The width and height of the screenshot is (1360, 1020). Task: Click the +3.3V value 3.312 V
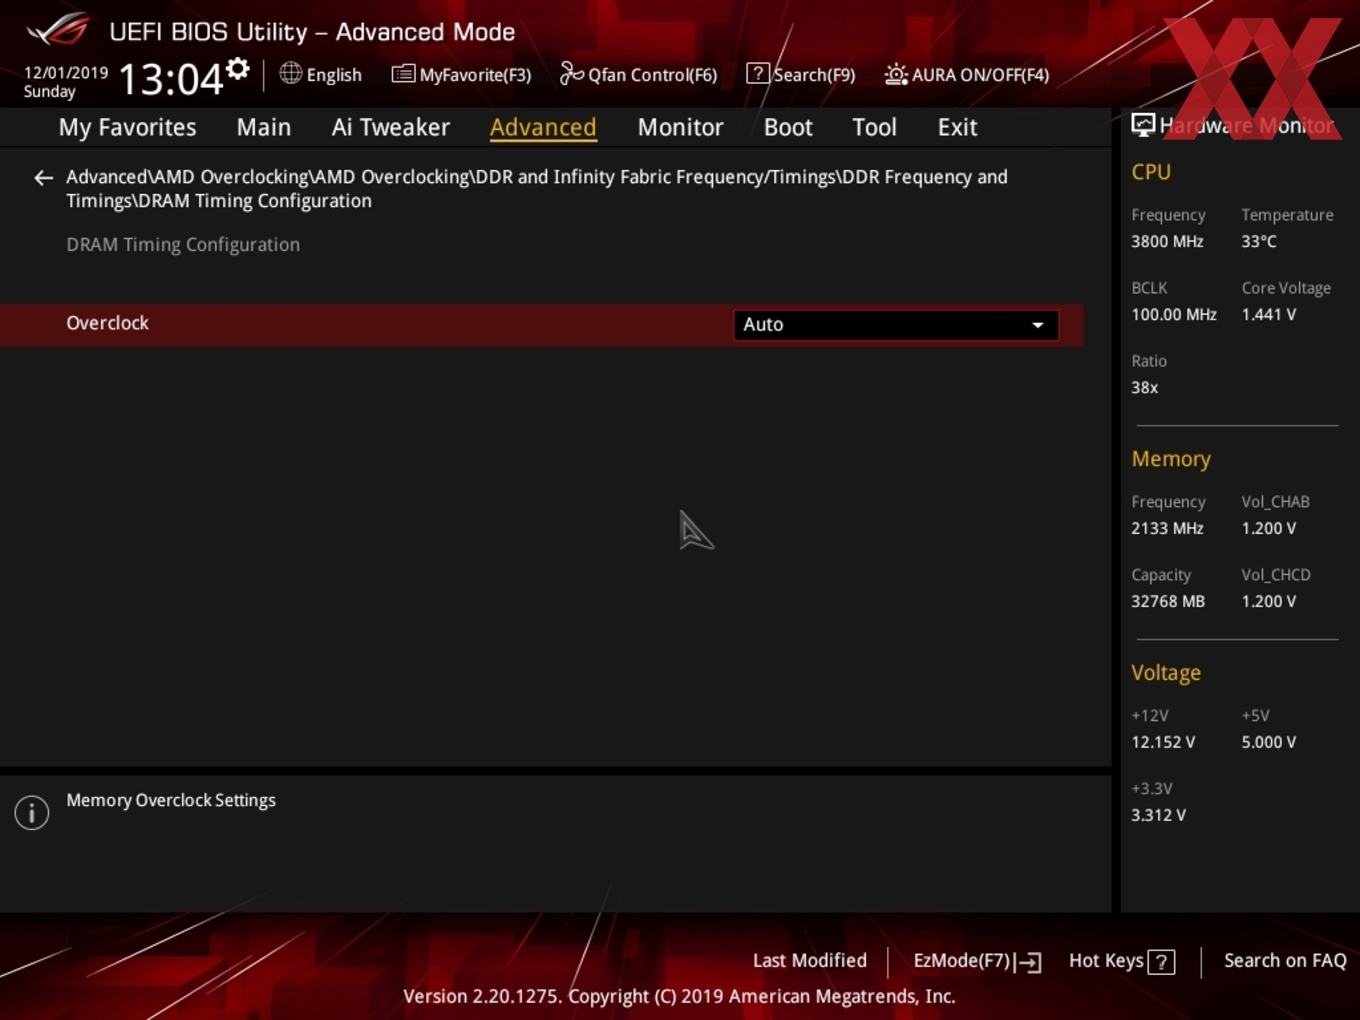click(1158, 815)
